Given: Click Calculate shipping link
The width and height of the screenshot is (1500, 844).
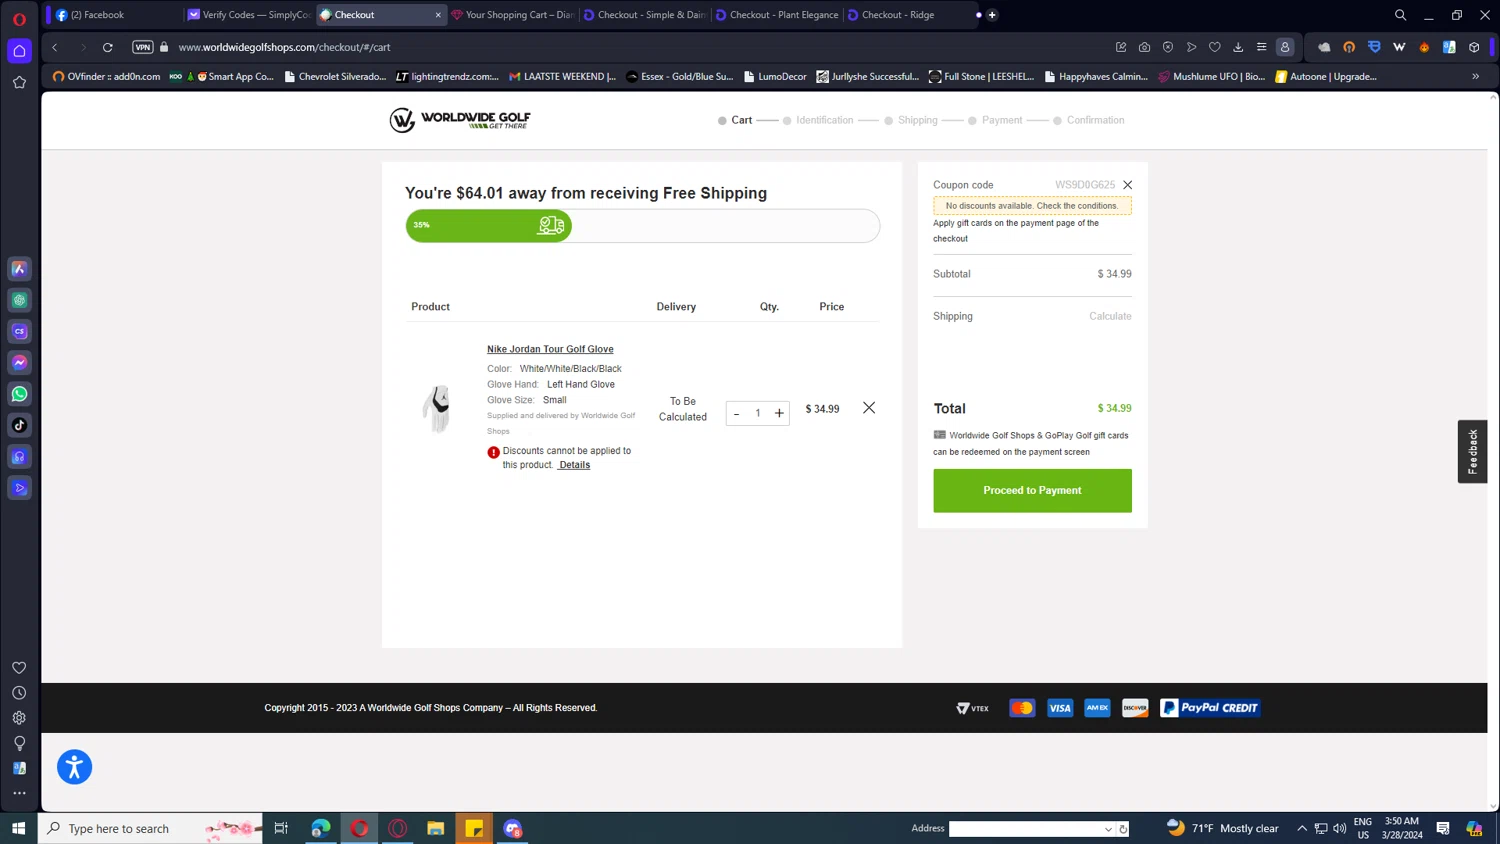Looking at the screenshot, I should click(x=1110, y=316).
